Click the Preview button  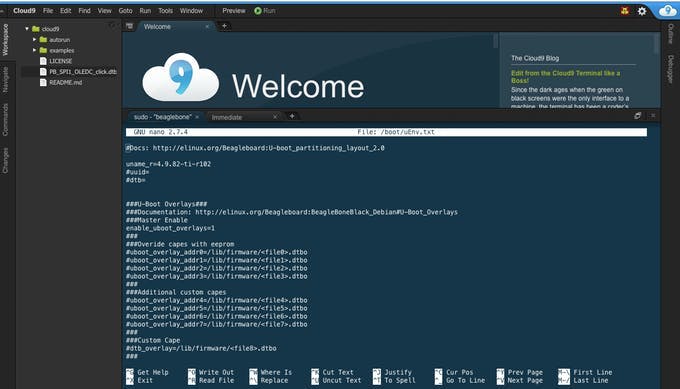point(234,11)
